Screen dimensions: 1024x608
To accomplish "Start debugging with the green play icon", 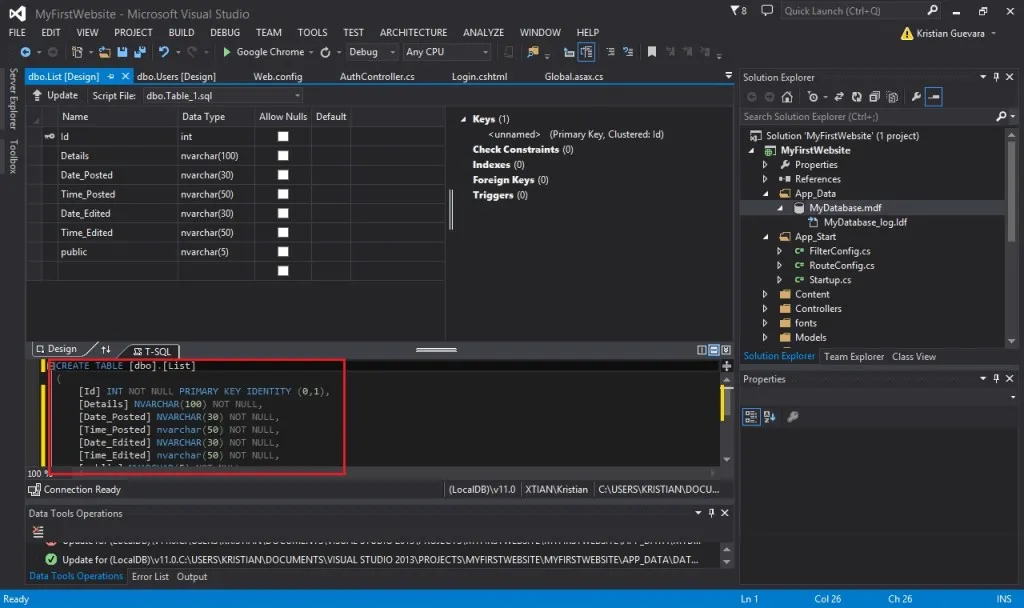I will coord(227,52).
